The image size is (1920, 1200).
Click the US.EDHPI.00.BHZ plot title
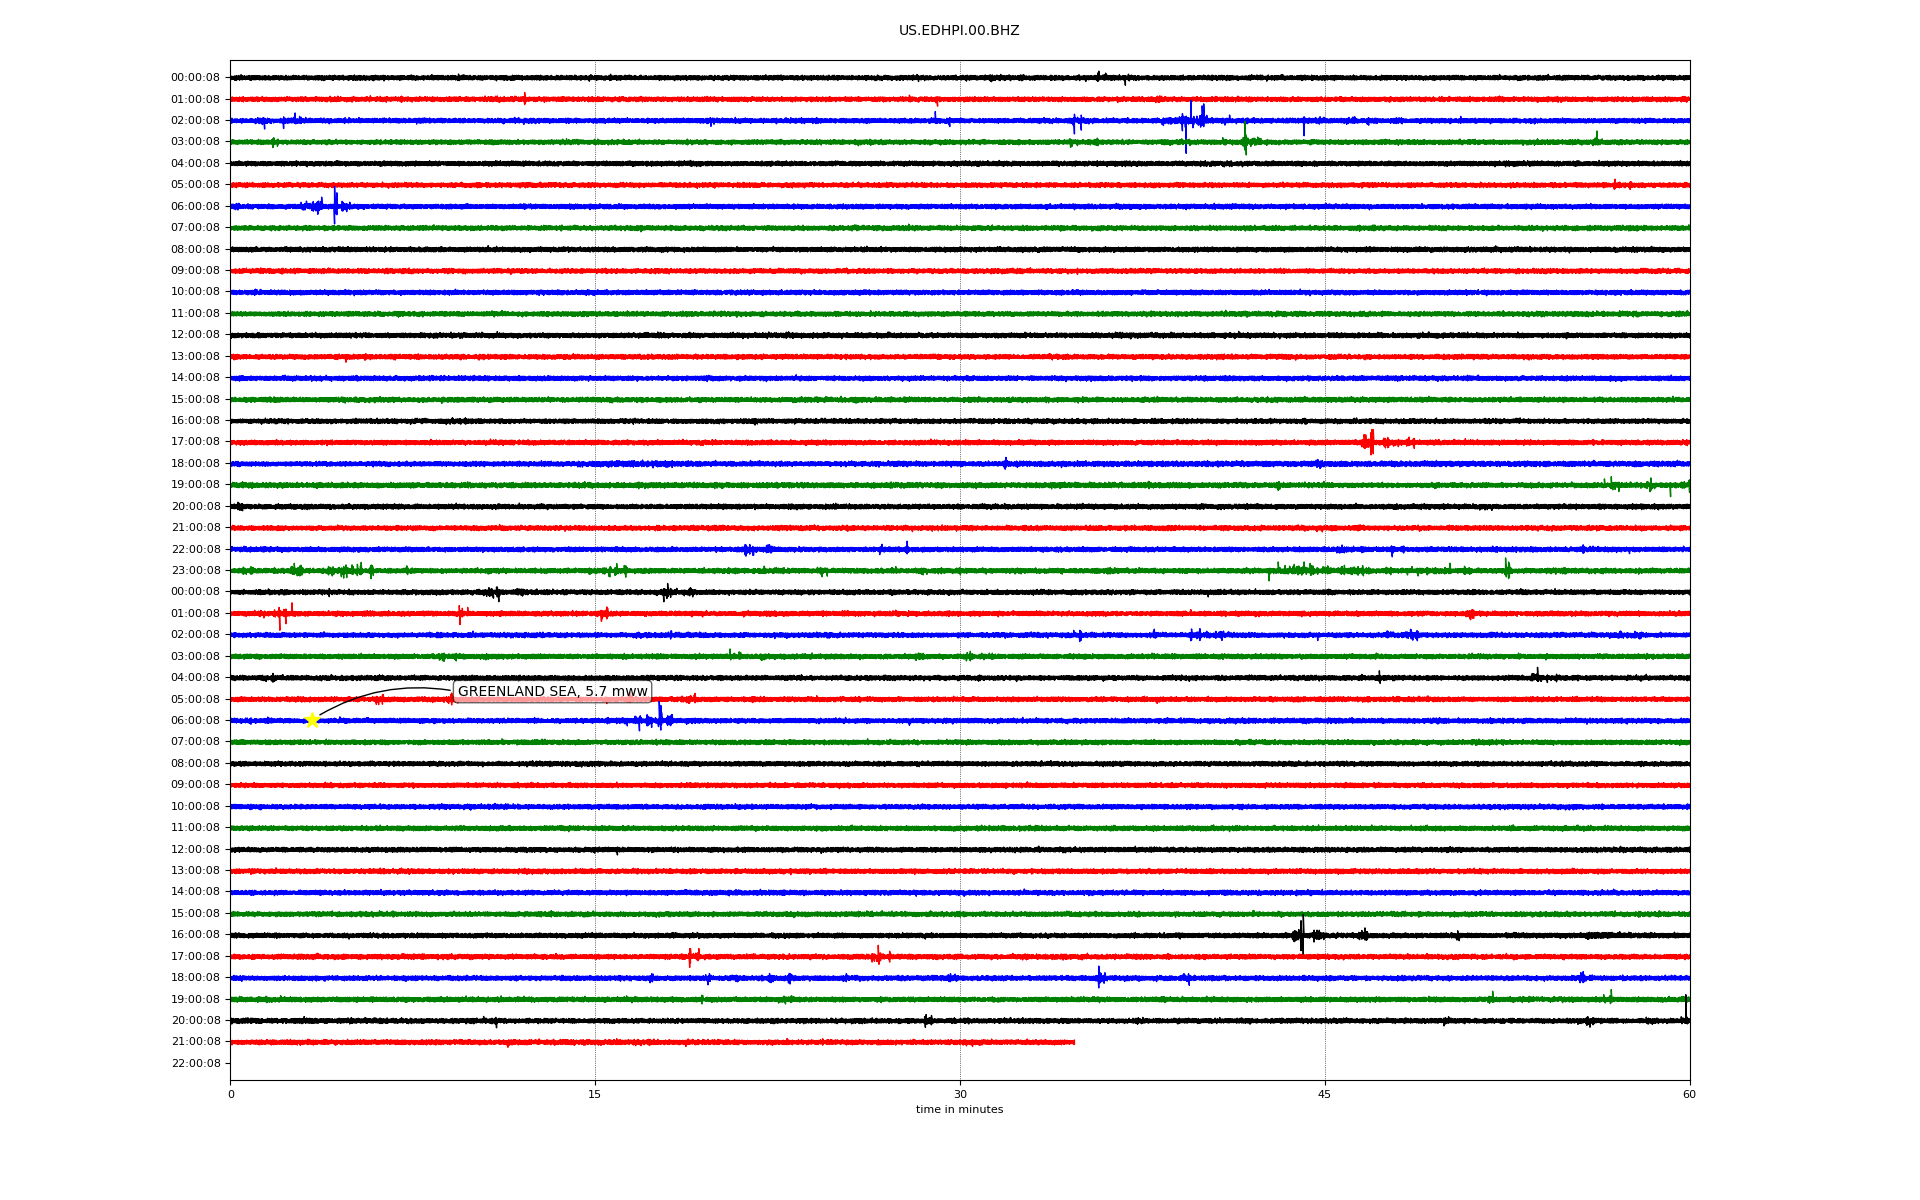(x=958, y=31)
